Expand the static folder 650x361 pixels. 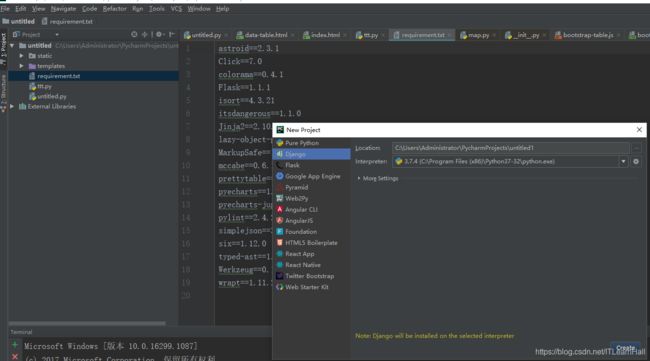tap(22, 56)
